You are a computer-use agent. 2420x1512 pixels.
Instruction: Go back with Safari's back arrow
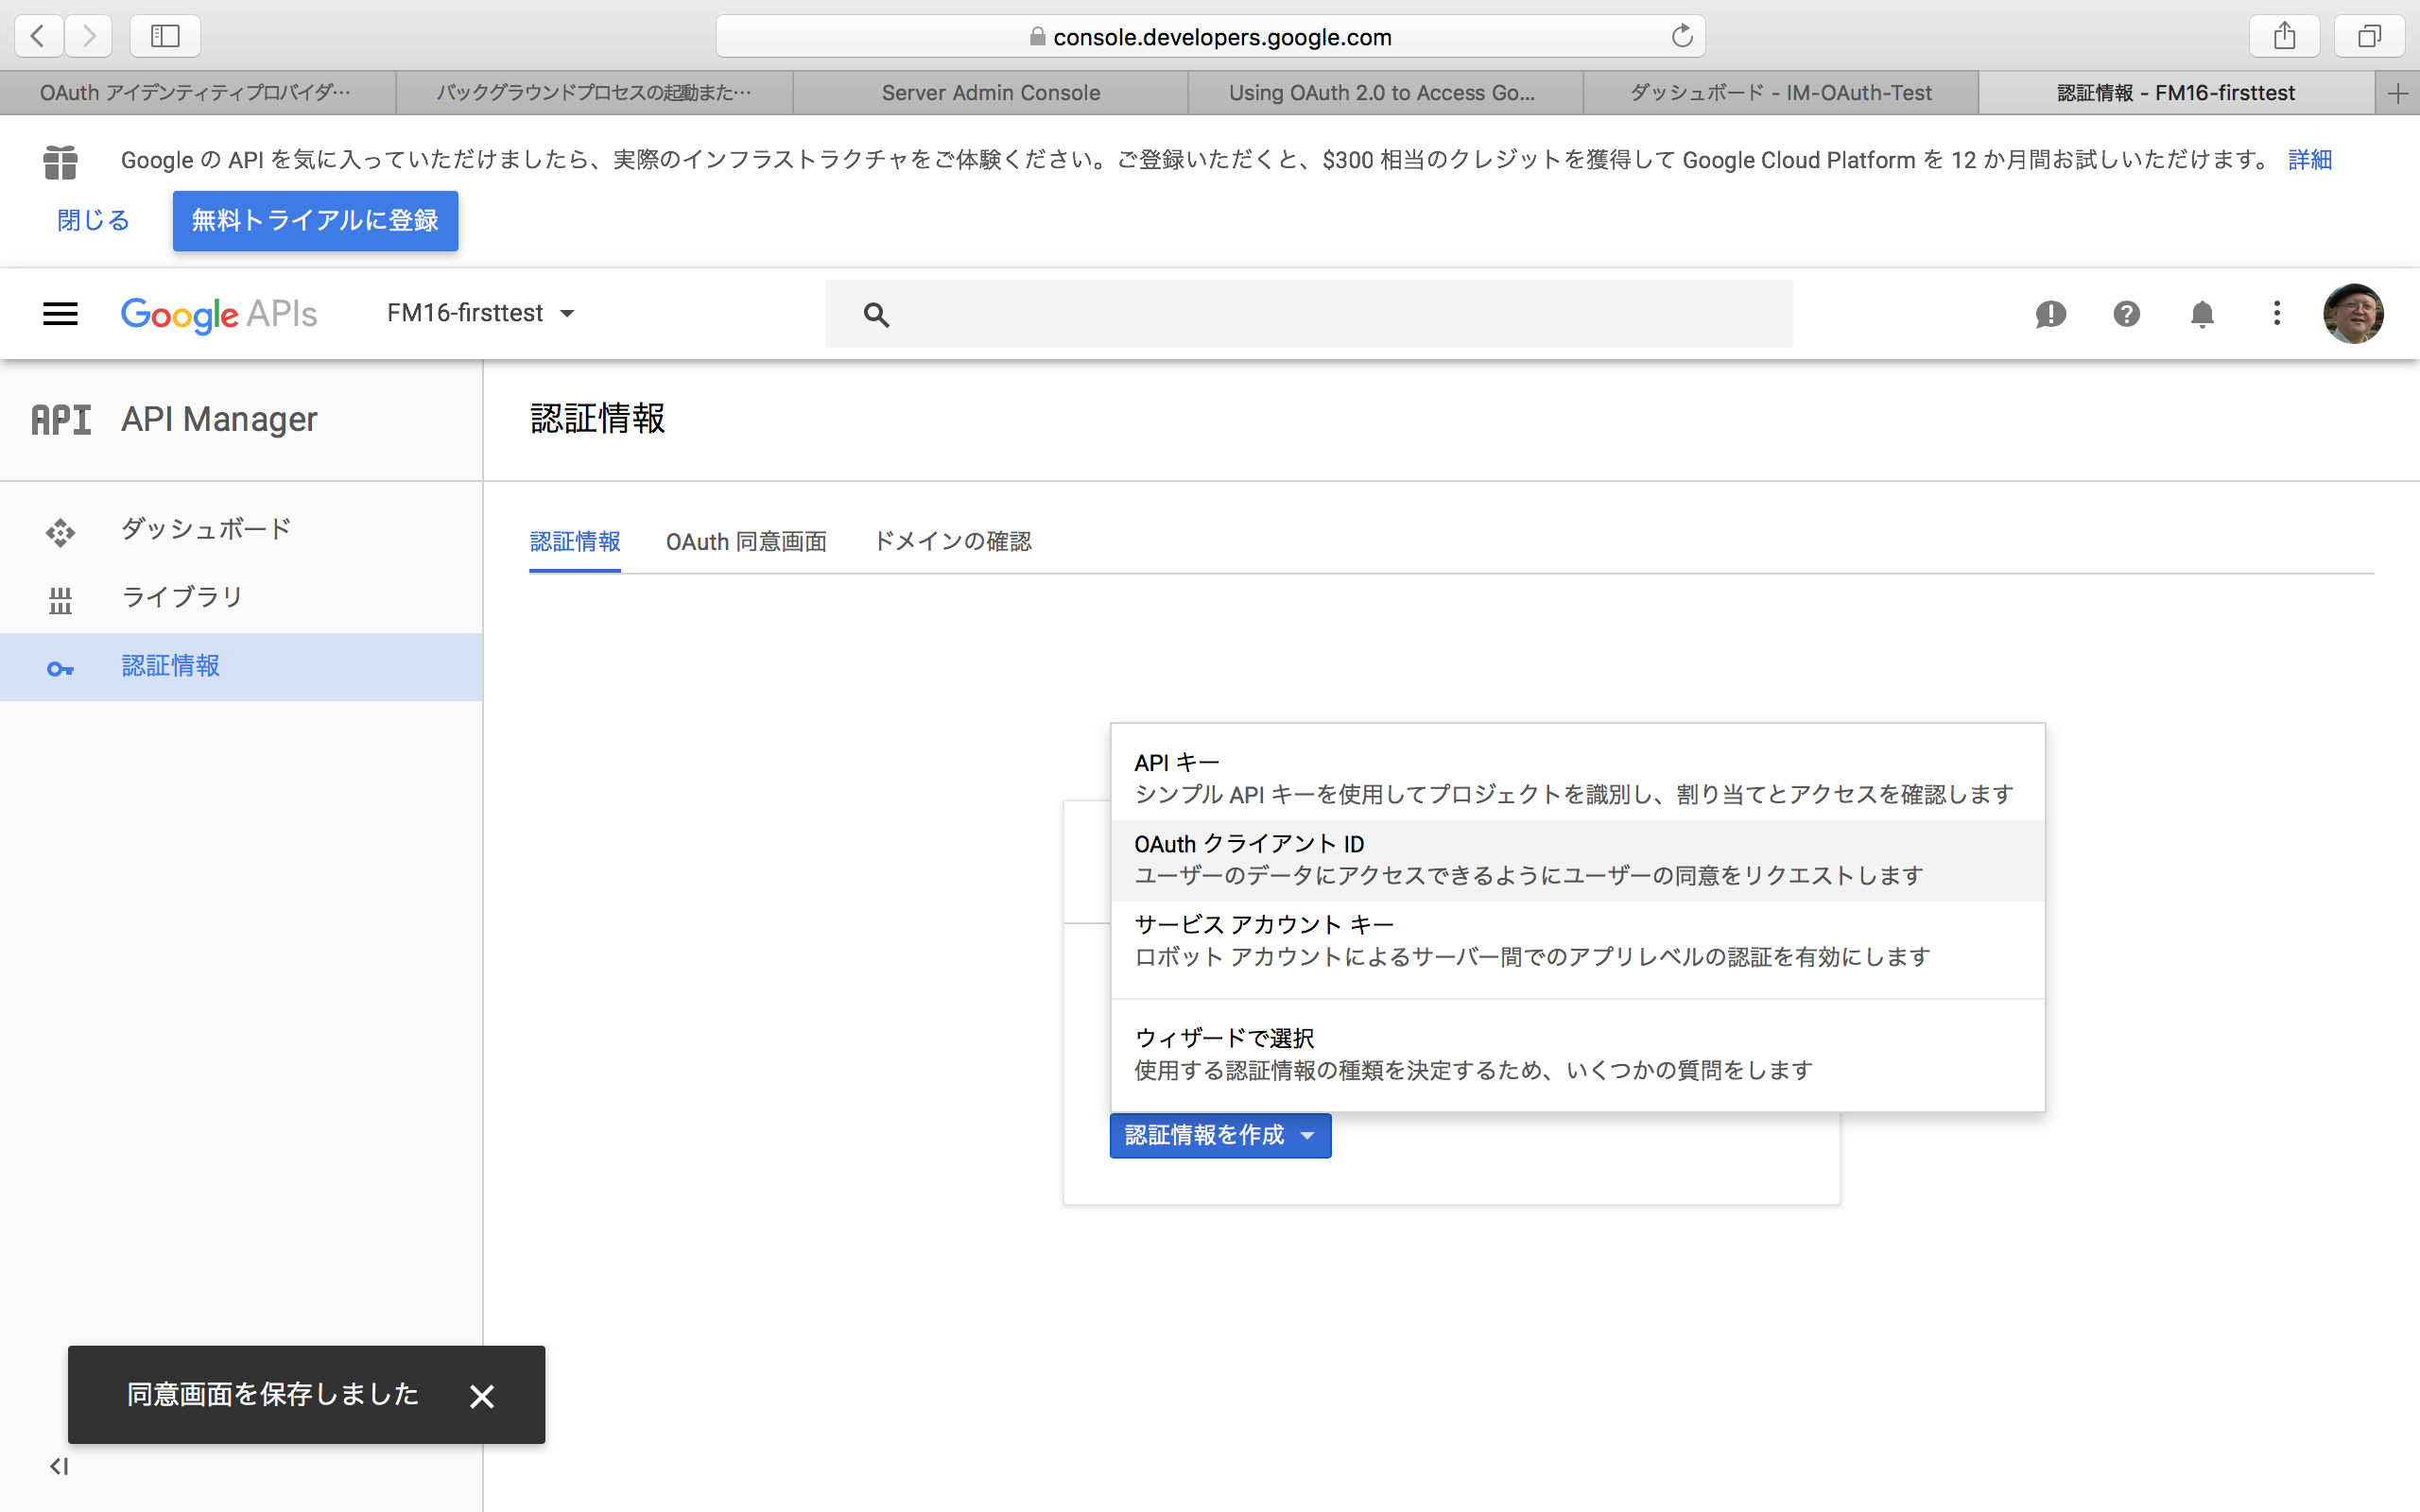[x=39, y=36]
